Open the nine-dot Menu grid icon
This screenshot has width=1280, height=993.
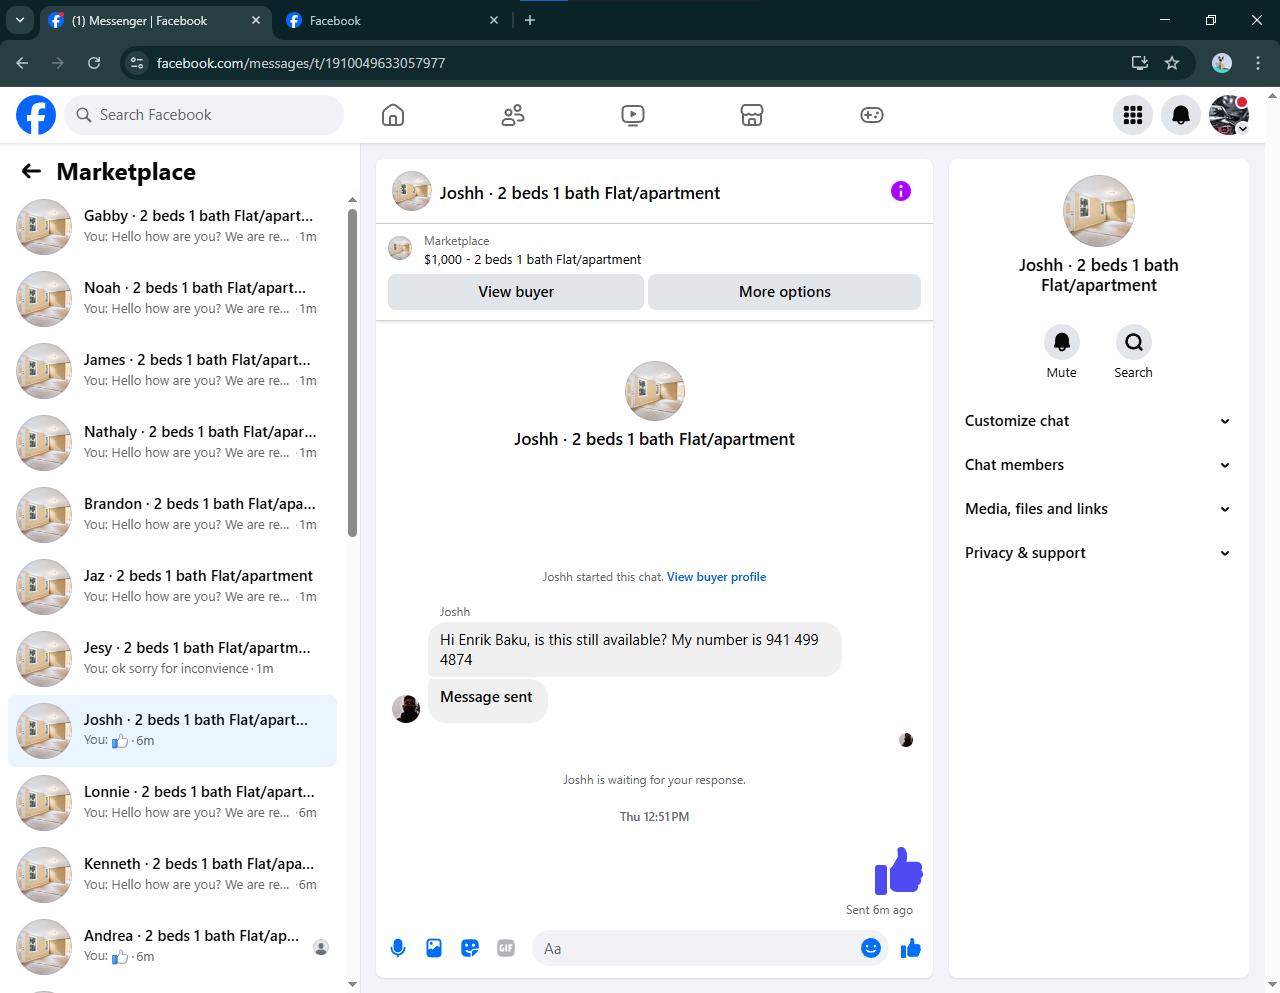(1133, 115)
